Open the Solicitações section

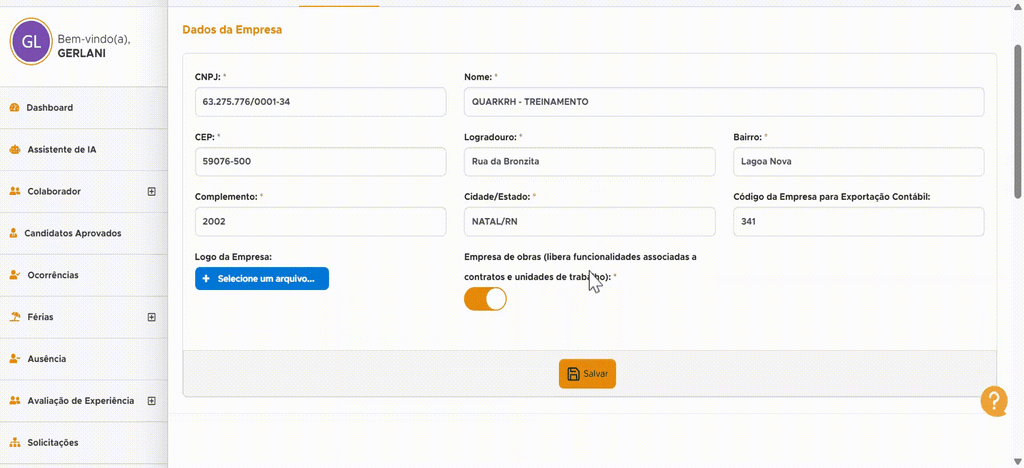pyautogui.click(x=84, y=443)
